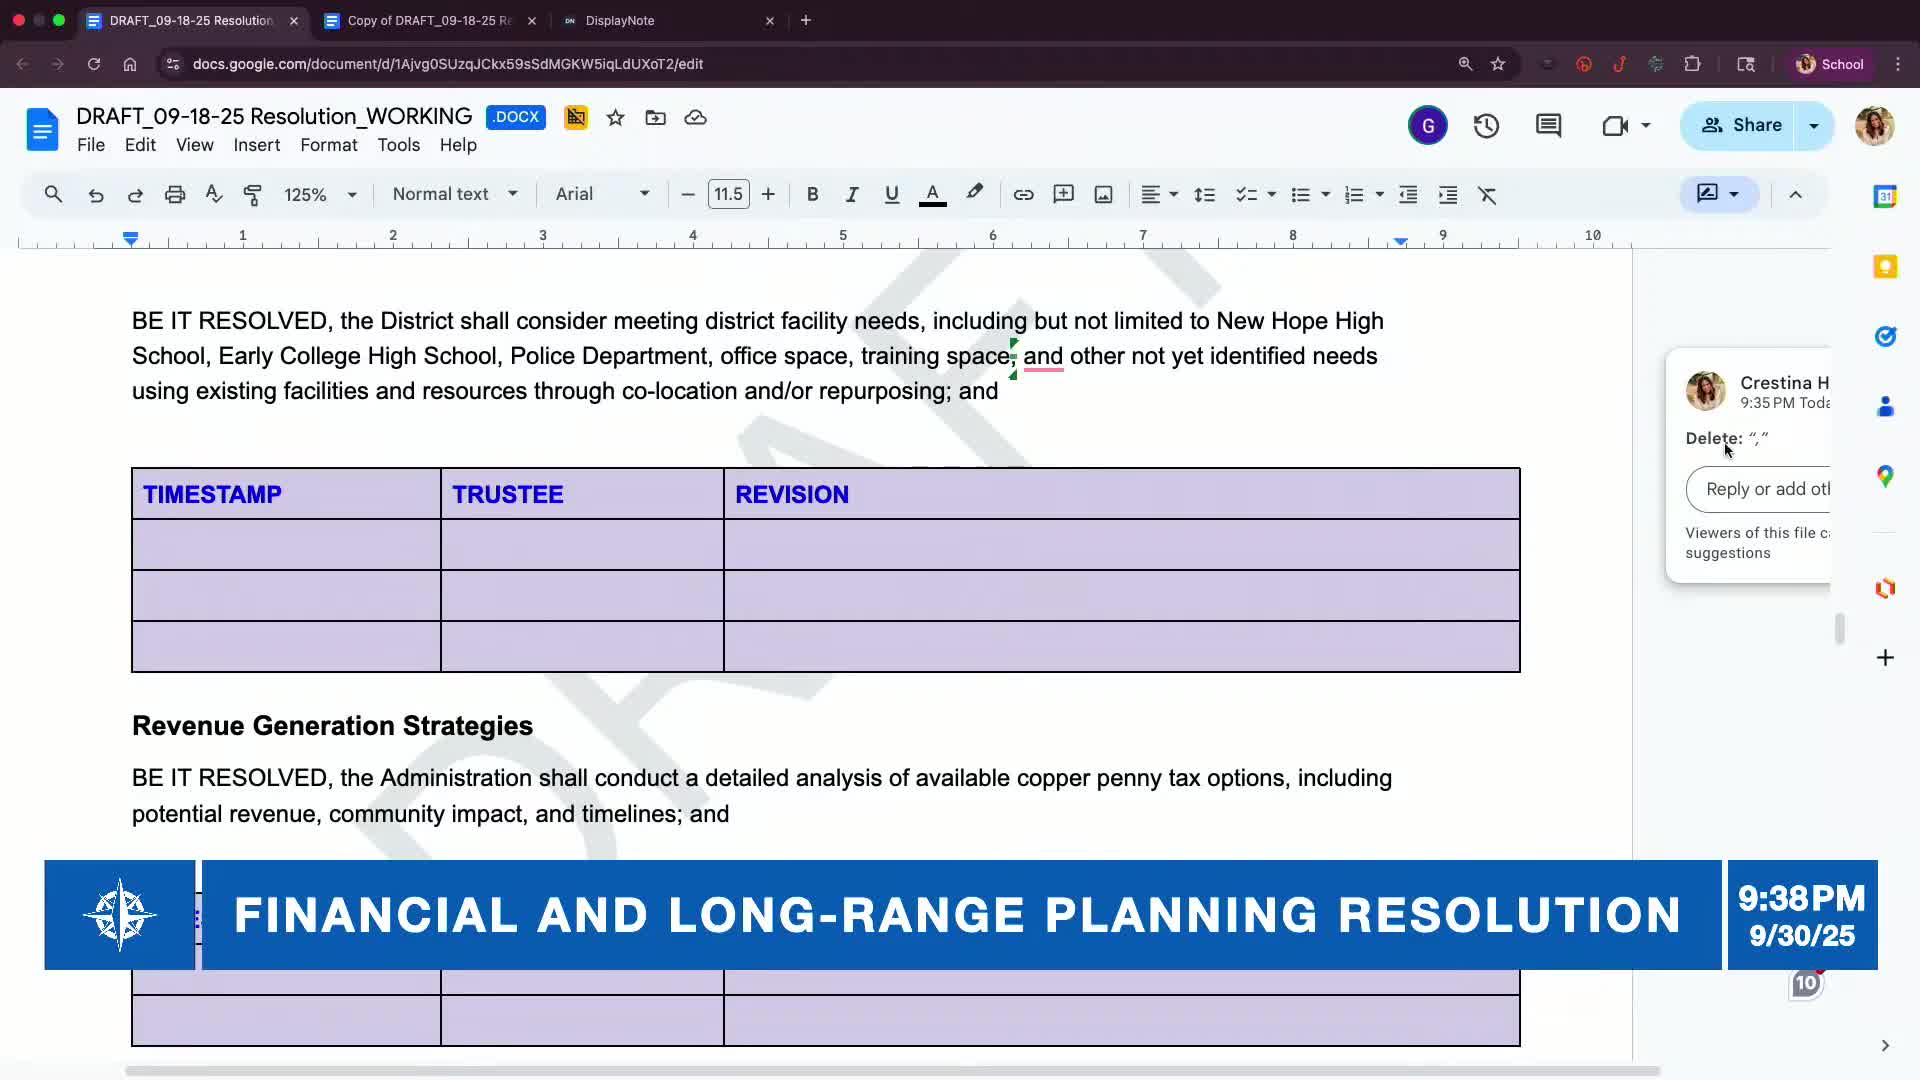Open the text color picker
Viewport: 1920px width, 1080px height.
pyautogui.click(x=932, y=195)
